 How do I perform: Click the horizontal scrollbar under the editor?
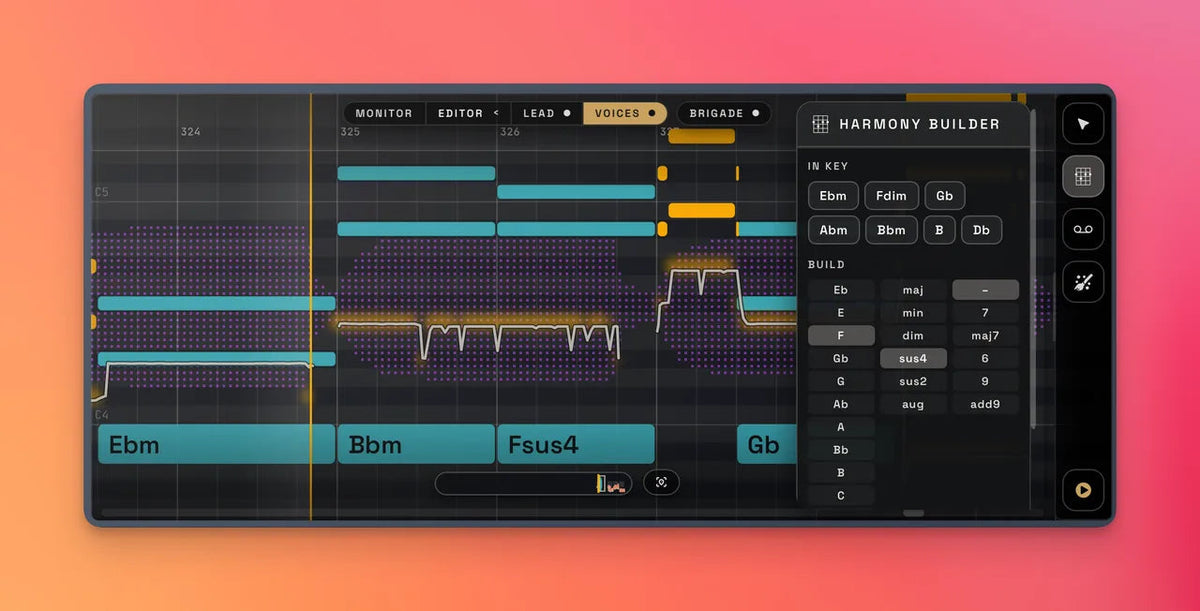[x=913, y=514]
